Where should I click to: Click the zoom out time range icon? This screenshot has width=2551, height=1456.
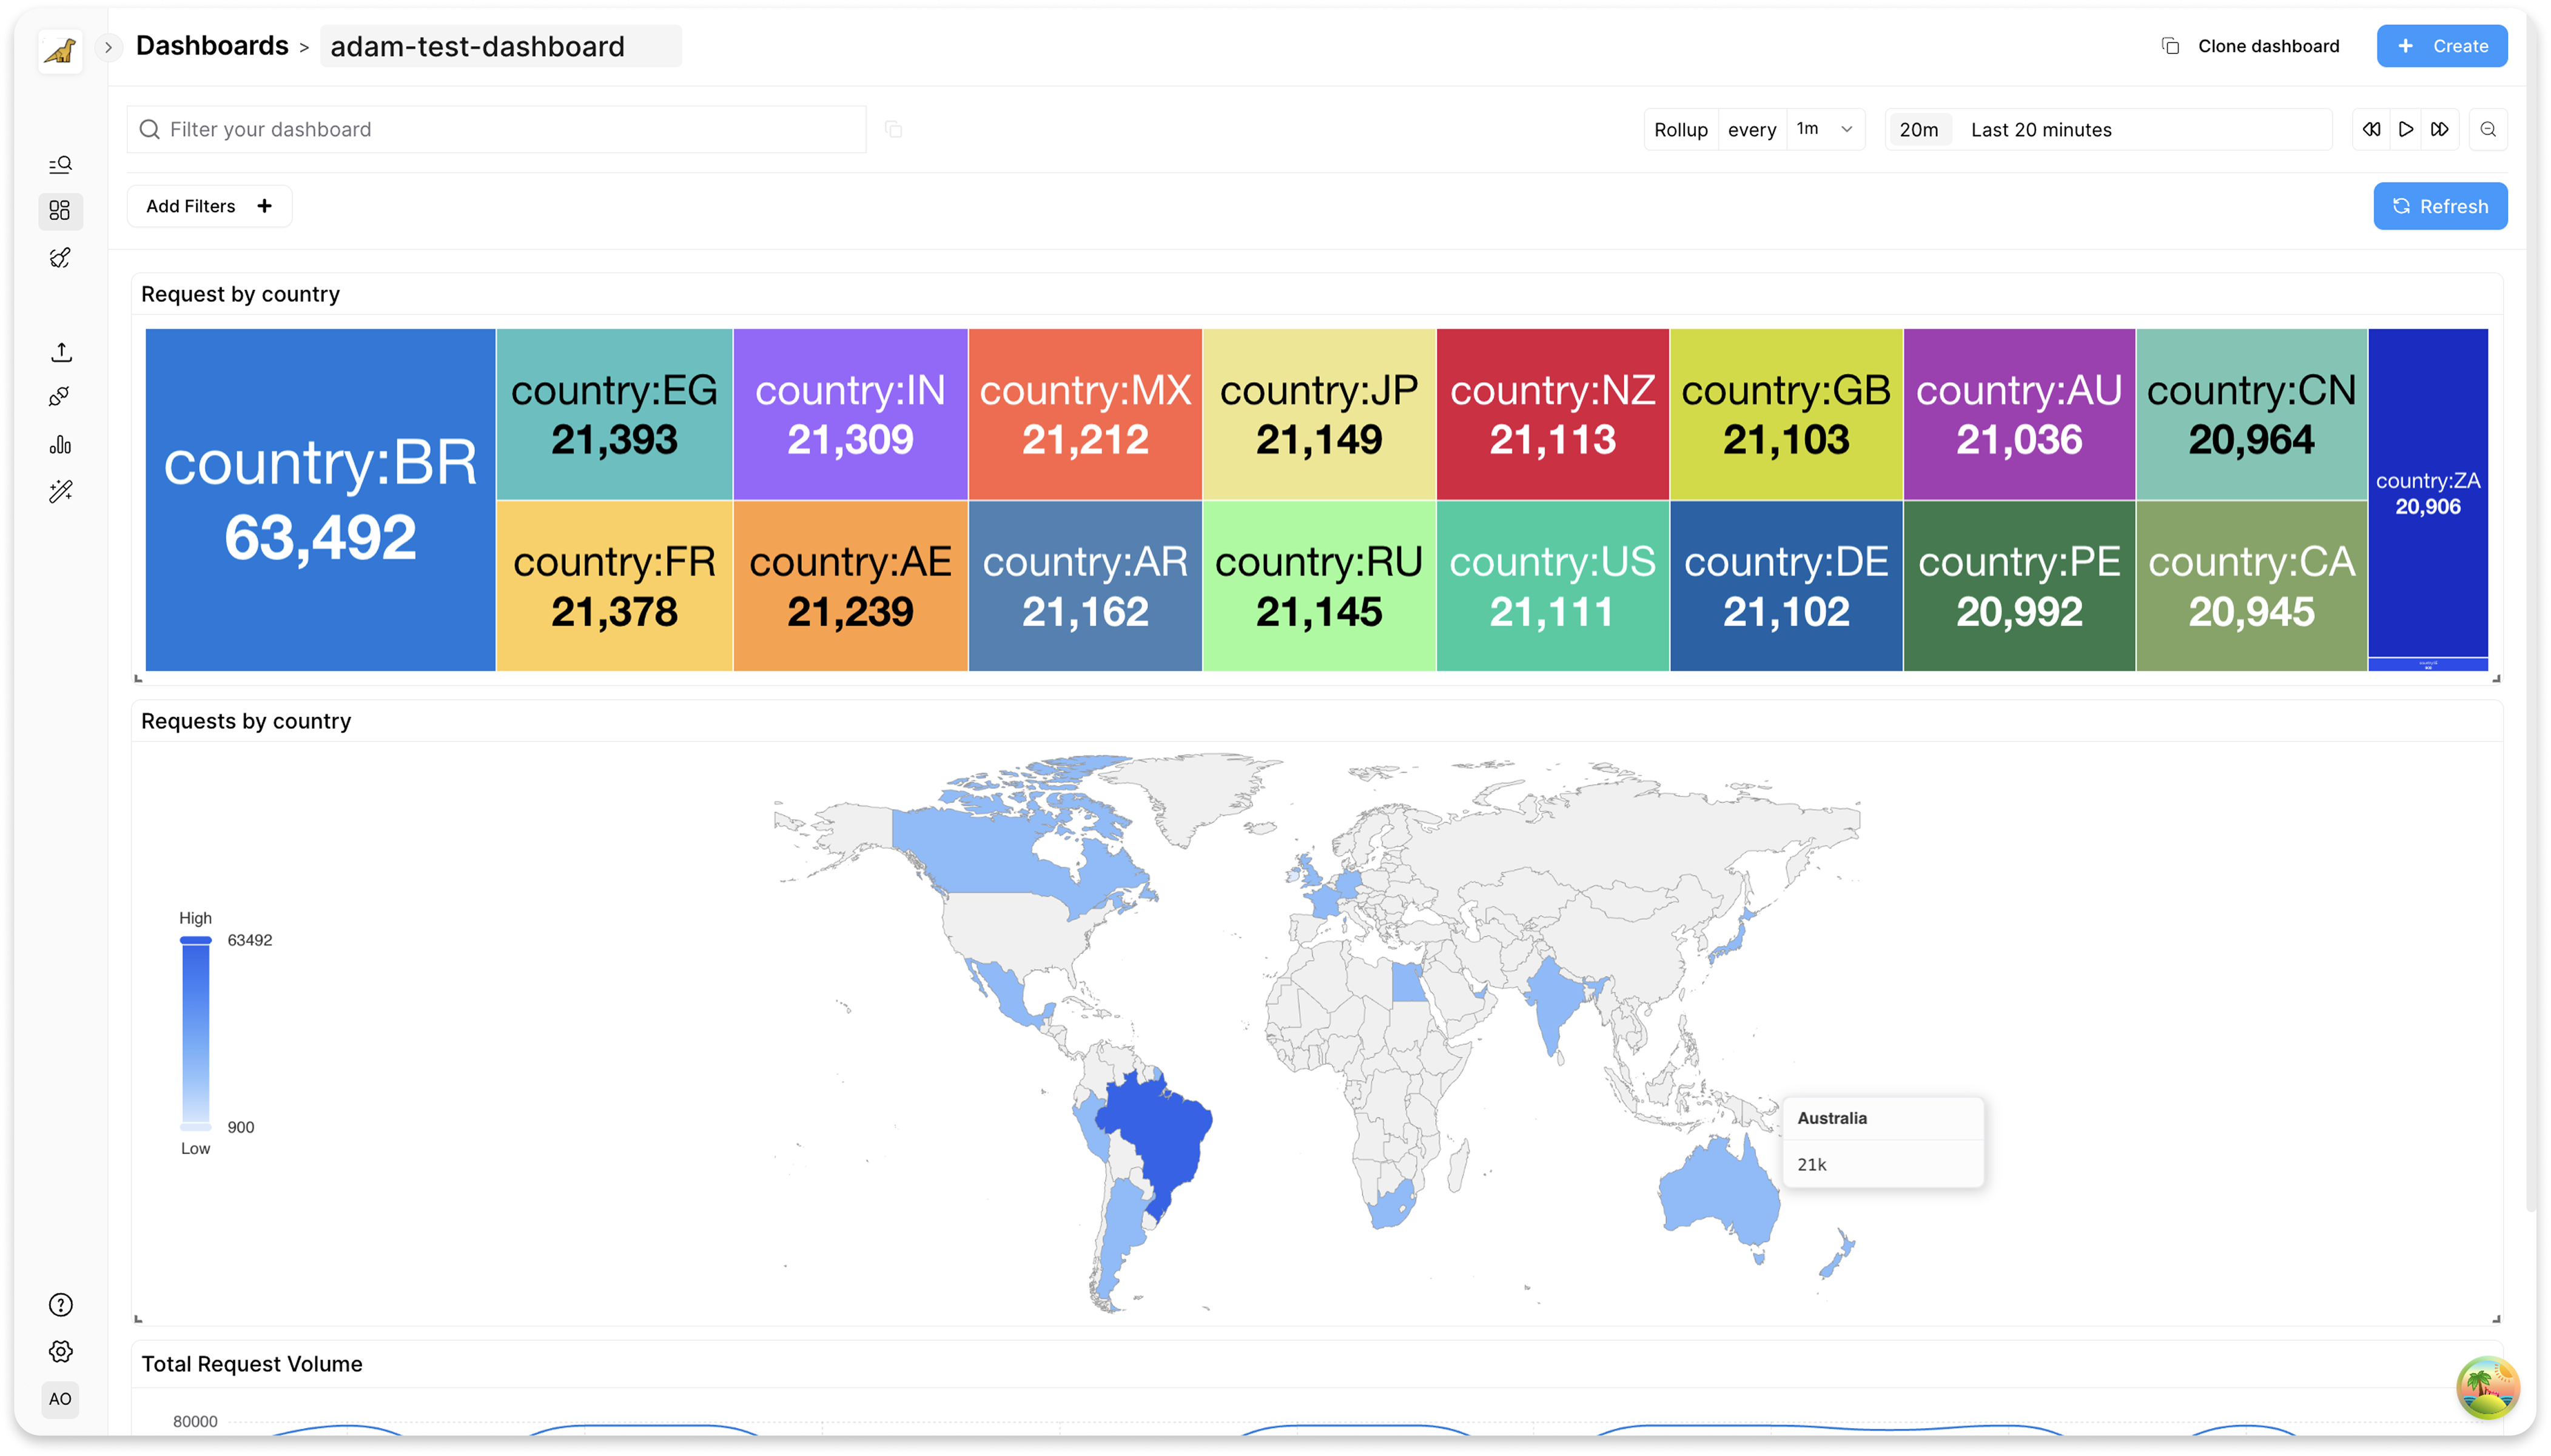2488,129
